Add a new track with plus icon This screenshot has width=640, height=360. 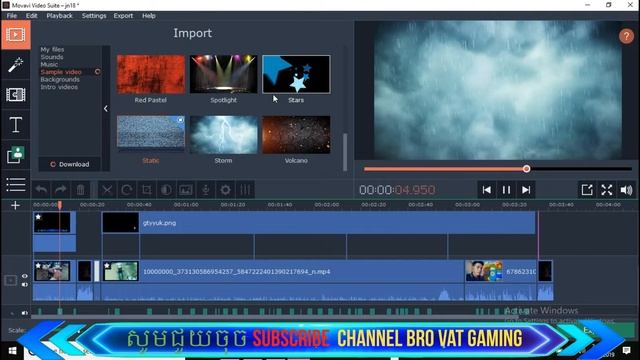click(x=16, y=205)
